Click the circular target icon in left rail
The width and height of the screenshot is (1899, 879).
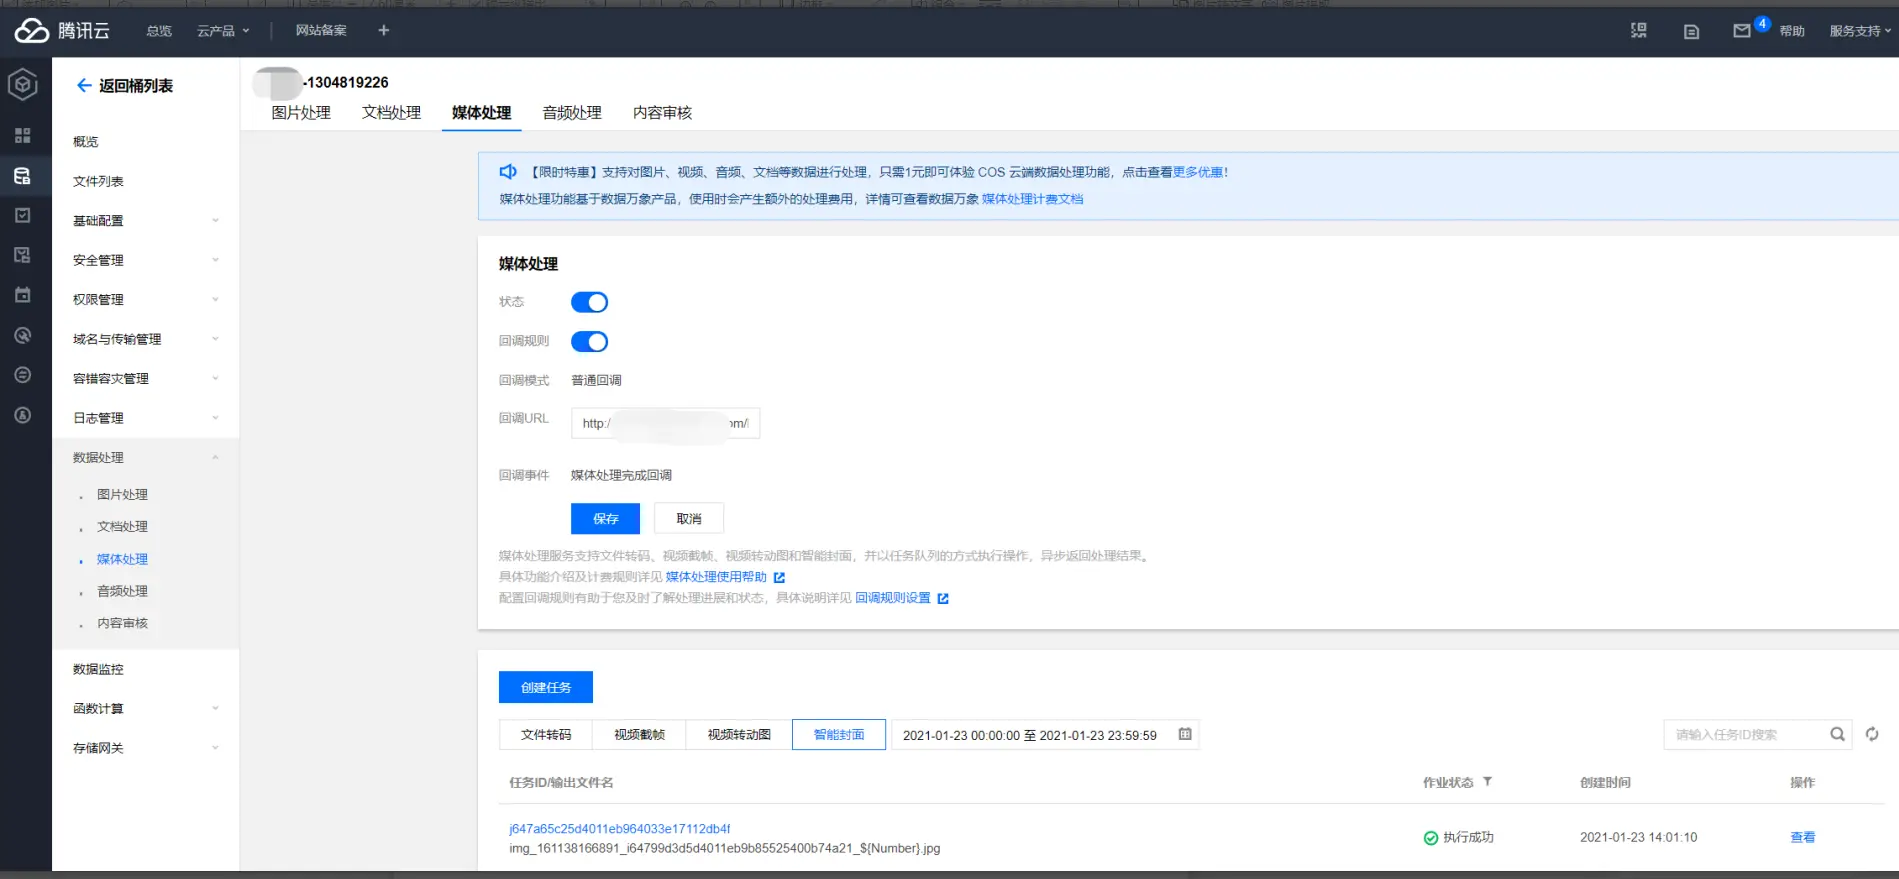pyautogui.click(x=23, y=335)
